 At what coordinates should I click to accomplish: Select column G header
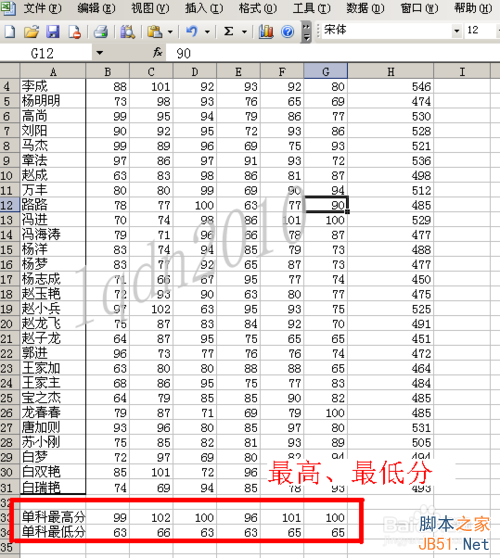pos(326,72)
